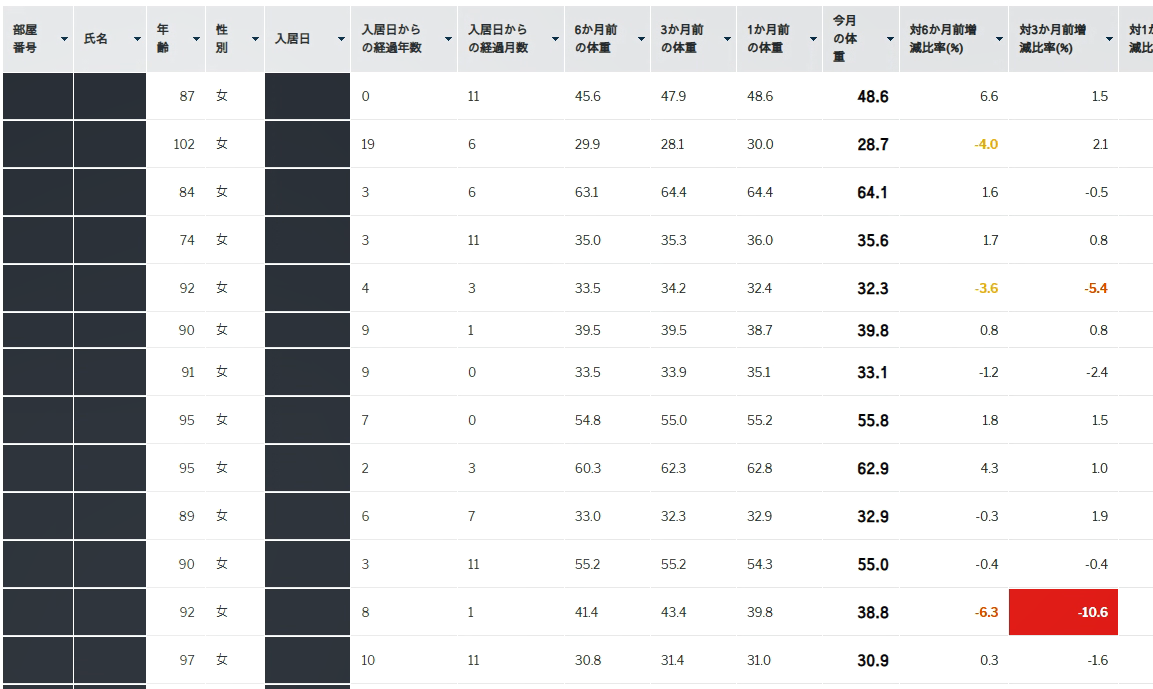Viewport: 1153px width, 689px height.
Task: Select the current weight cell 64.1
Action: click(872, 192)
